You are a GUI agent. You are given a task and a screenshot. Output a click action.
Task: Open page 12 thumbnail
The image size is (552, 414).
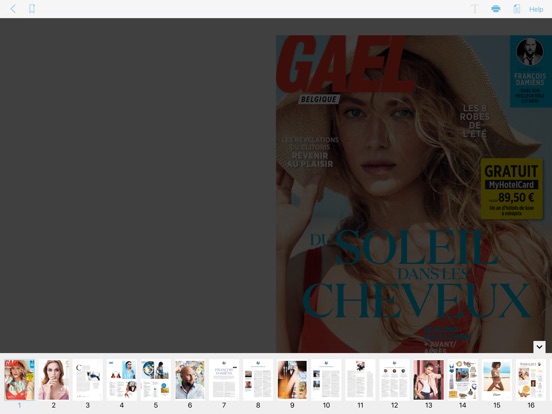pyautogui.click(x=395, y=380)
